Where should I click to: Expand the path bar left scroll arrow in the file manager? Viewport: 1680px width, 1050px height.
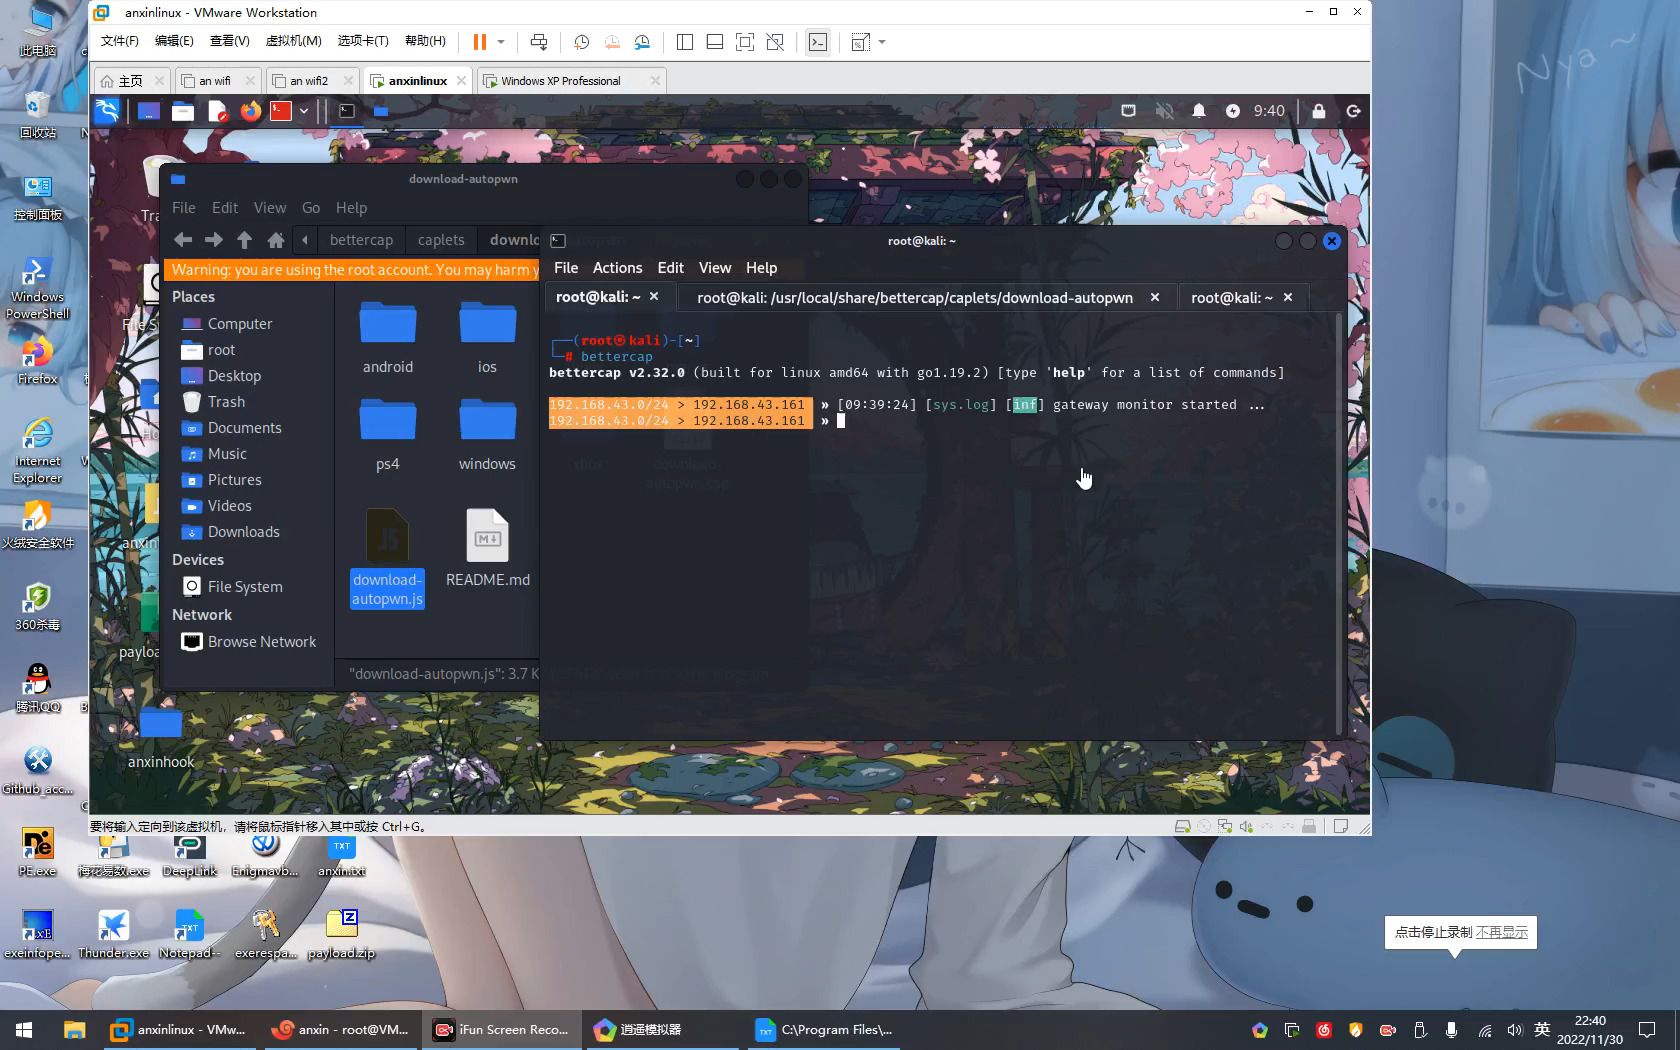pos(305,240)
